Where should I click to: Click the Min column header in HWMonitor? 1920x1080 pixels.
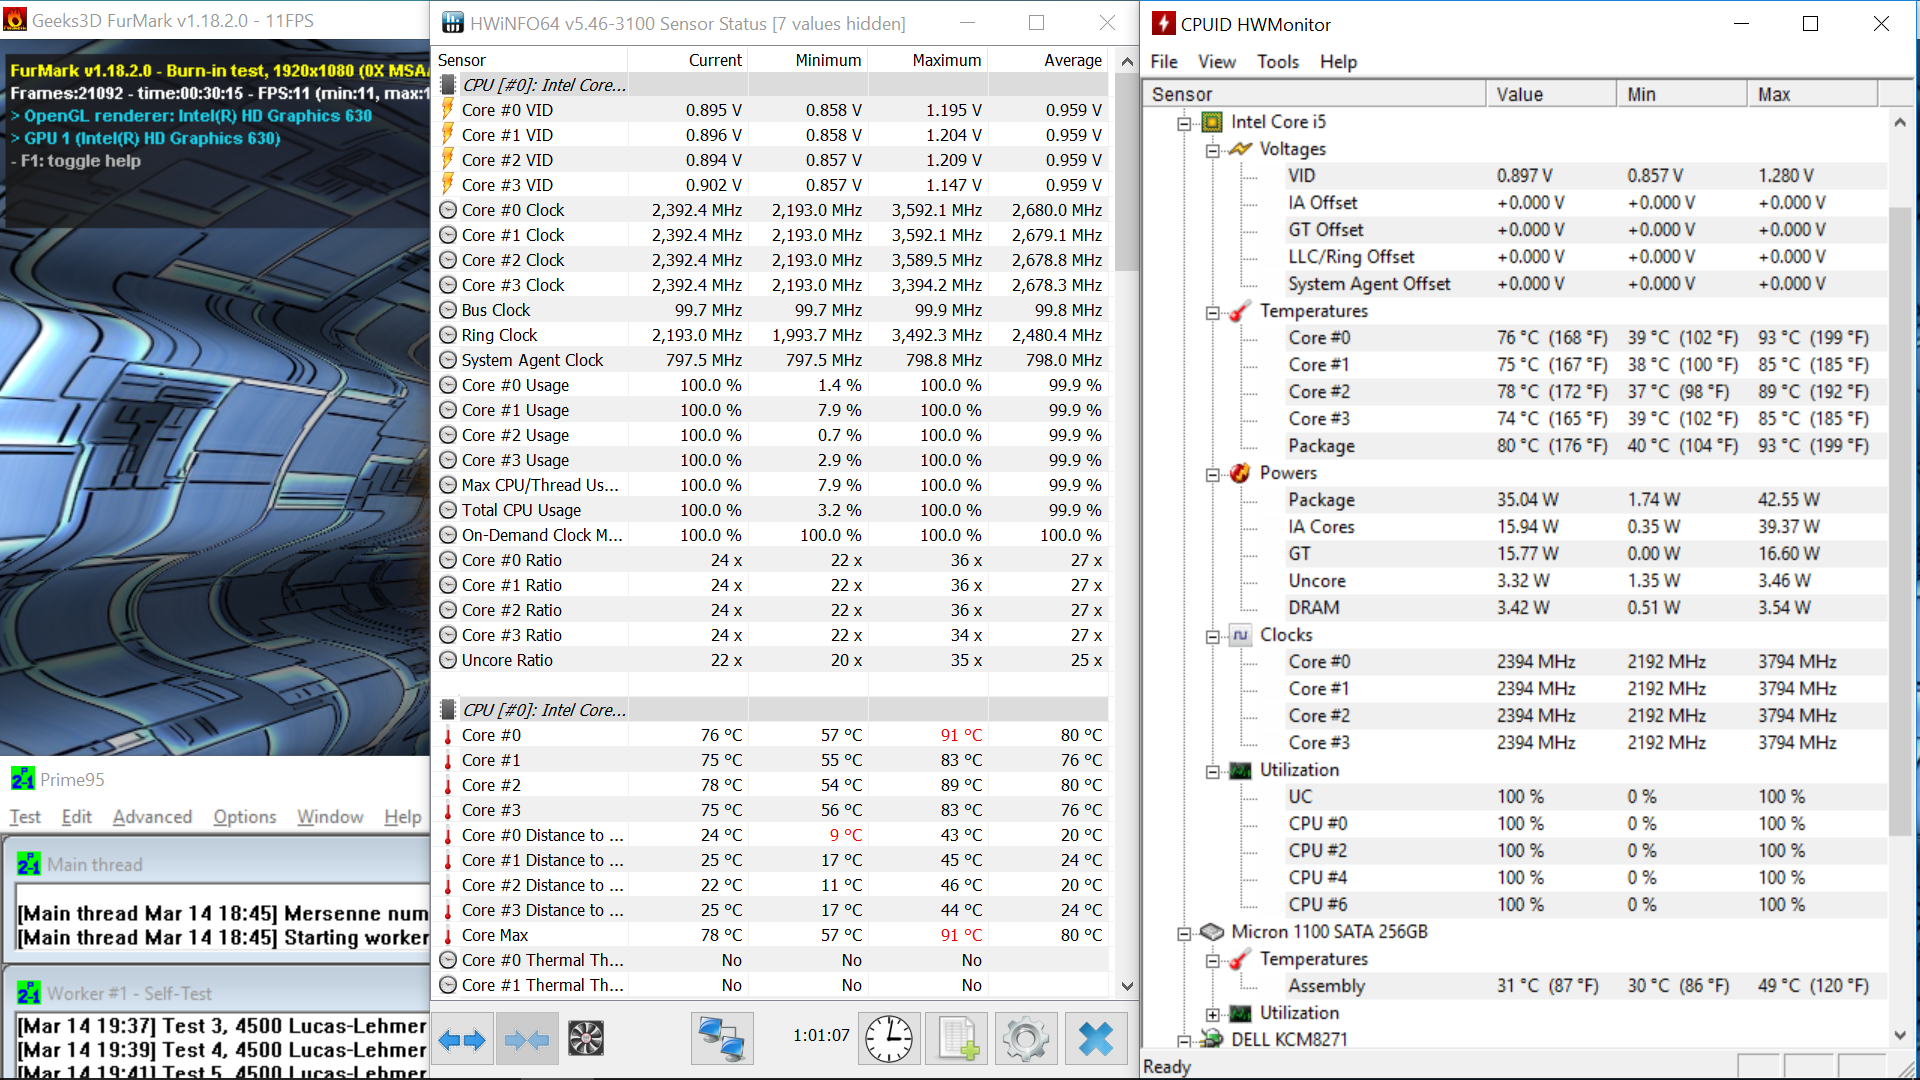click(x=1682, y=94)
